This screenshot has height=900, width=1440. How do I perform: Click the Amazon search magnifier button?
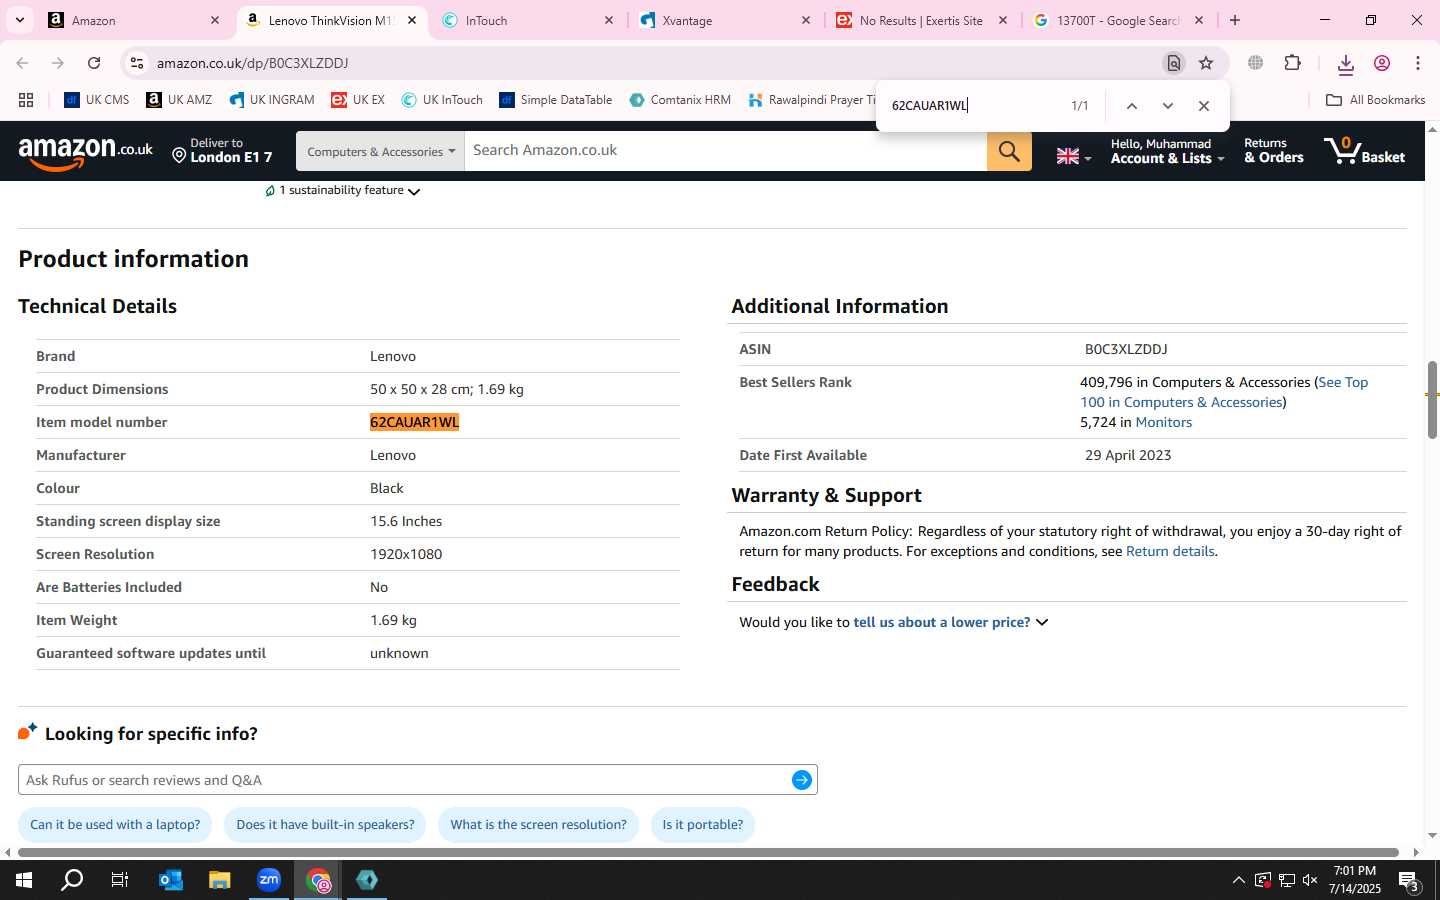pos(1009,151)
